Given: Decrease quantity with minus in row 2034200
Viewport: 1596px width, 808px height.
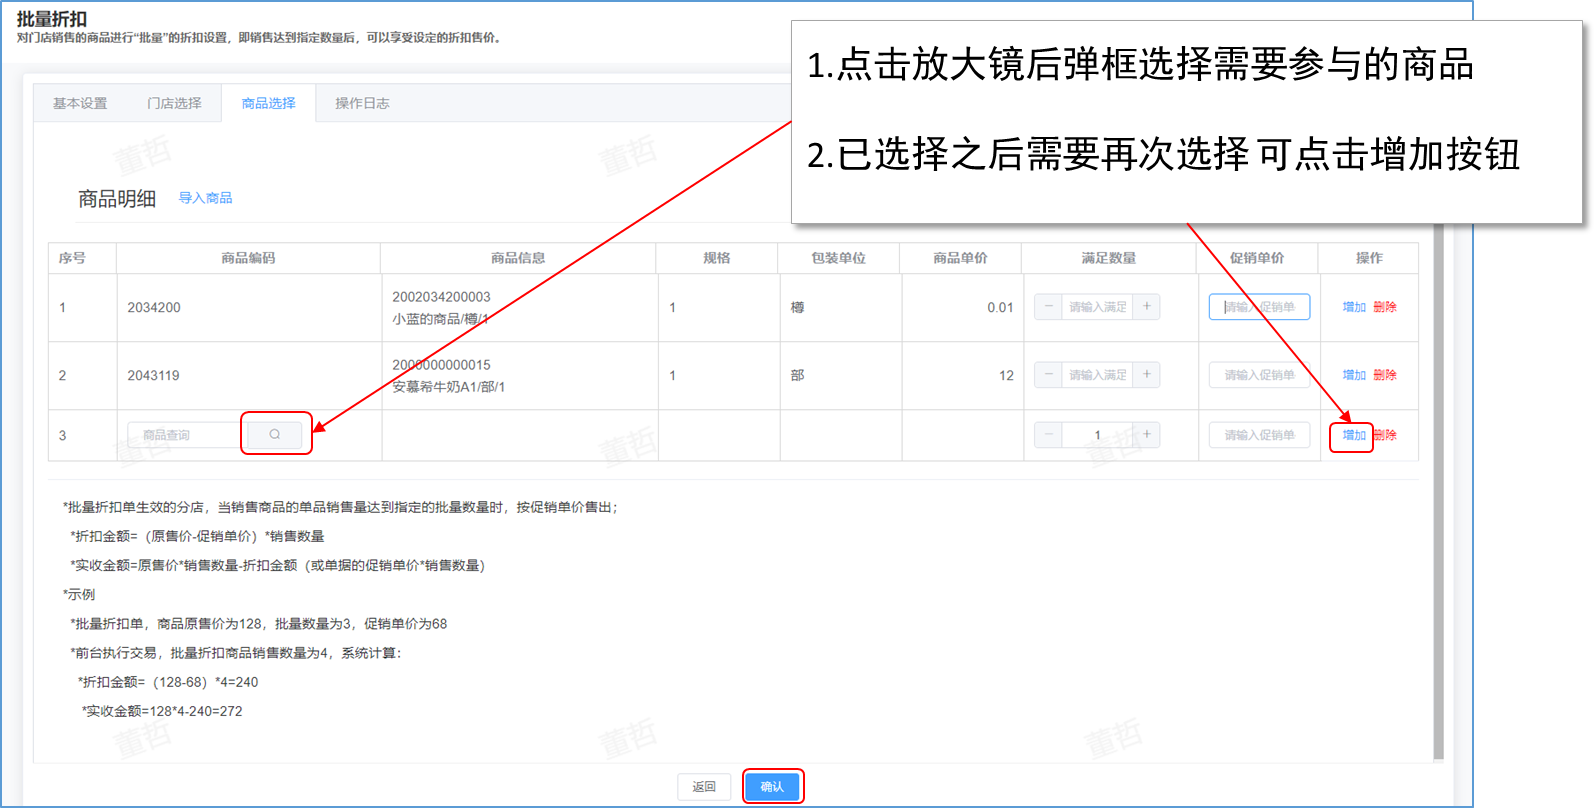Looking at the screenshot, I should tap(1048, 307).
